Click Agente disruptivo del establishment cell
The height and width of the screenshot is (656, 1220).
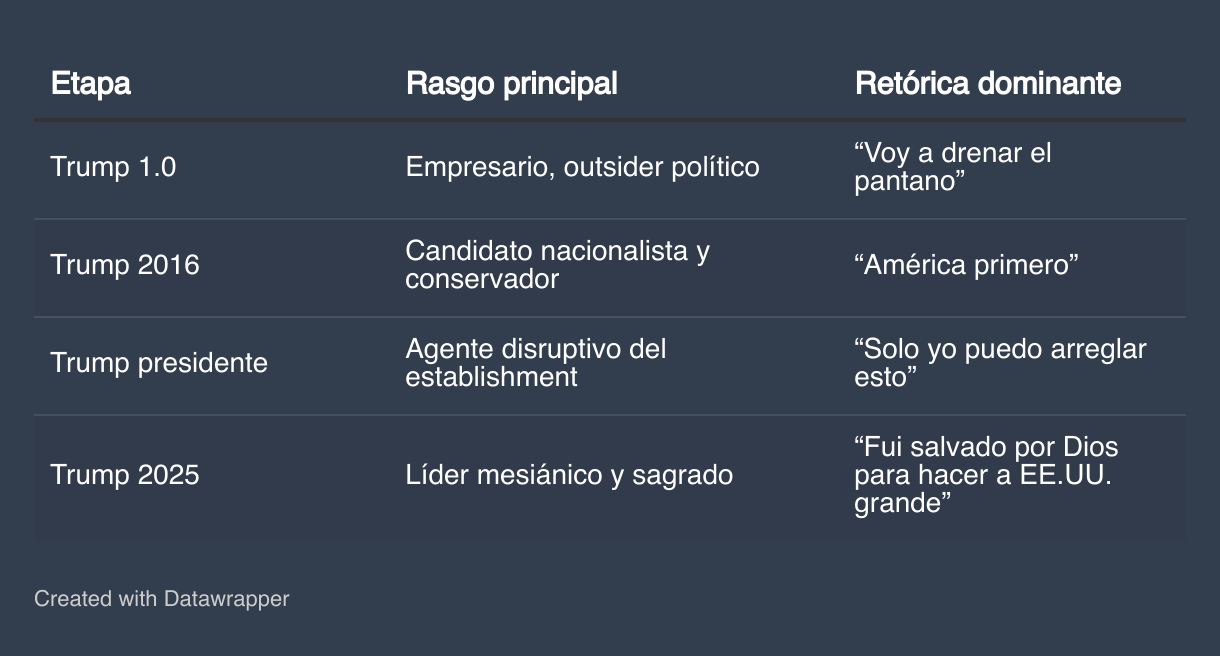(x=535, y=362)
